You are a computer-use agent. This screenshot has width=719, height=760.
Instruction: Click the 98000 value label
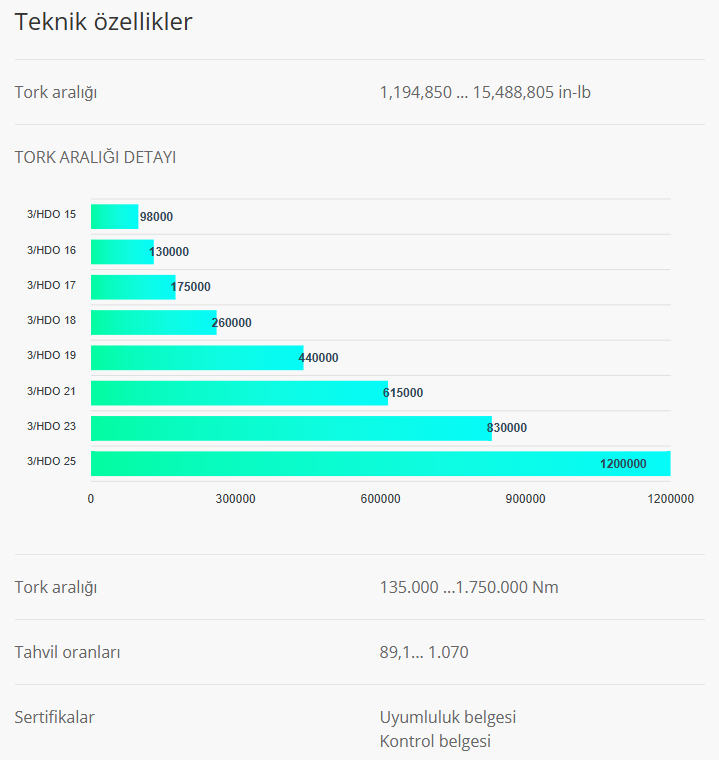[157, 217]
